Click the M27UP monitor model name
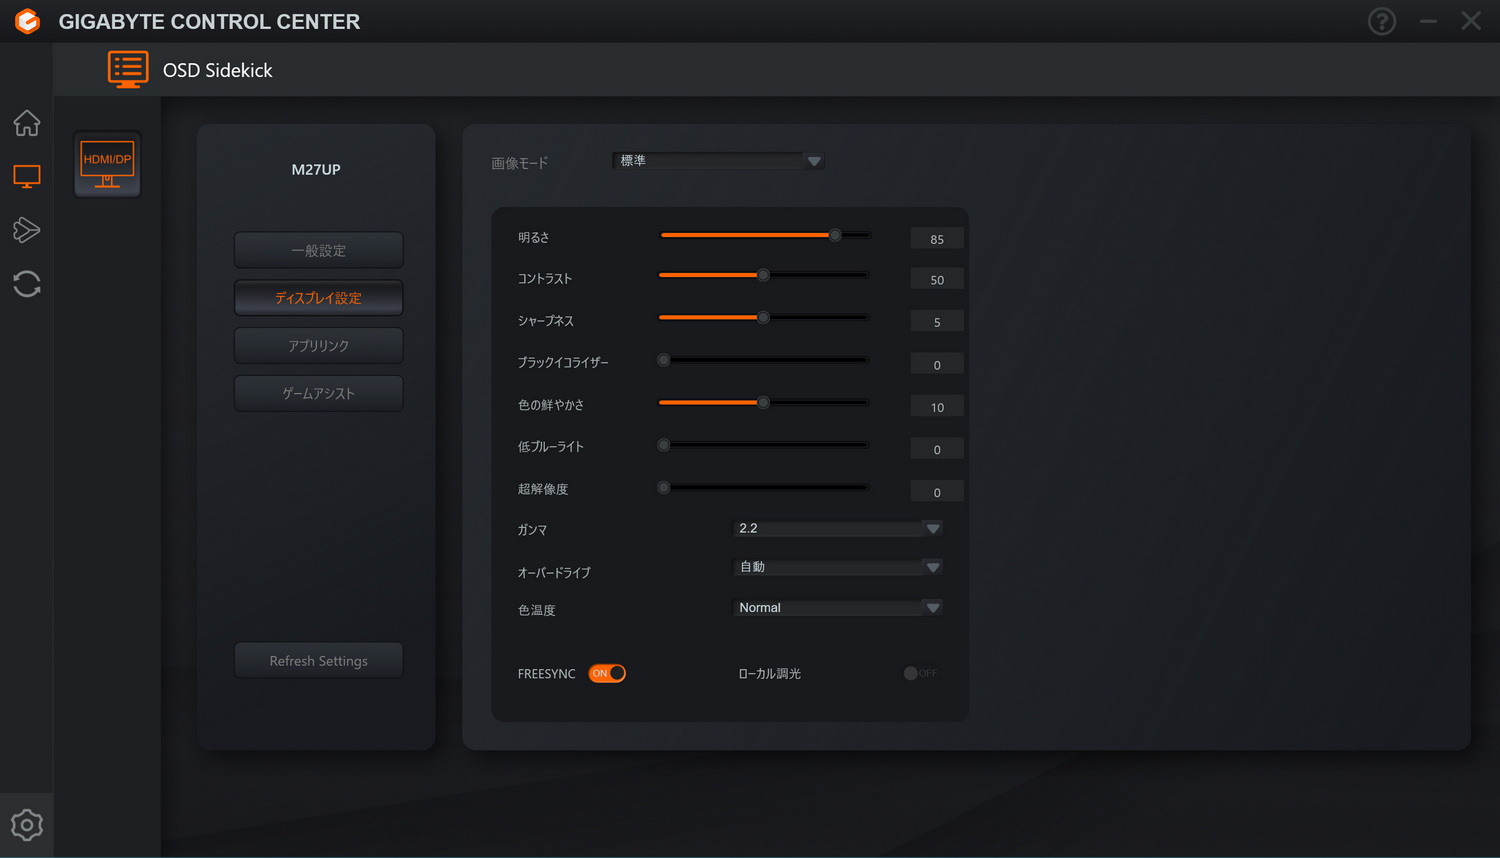Screen dimensions: 1500x858 (316, 170)
